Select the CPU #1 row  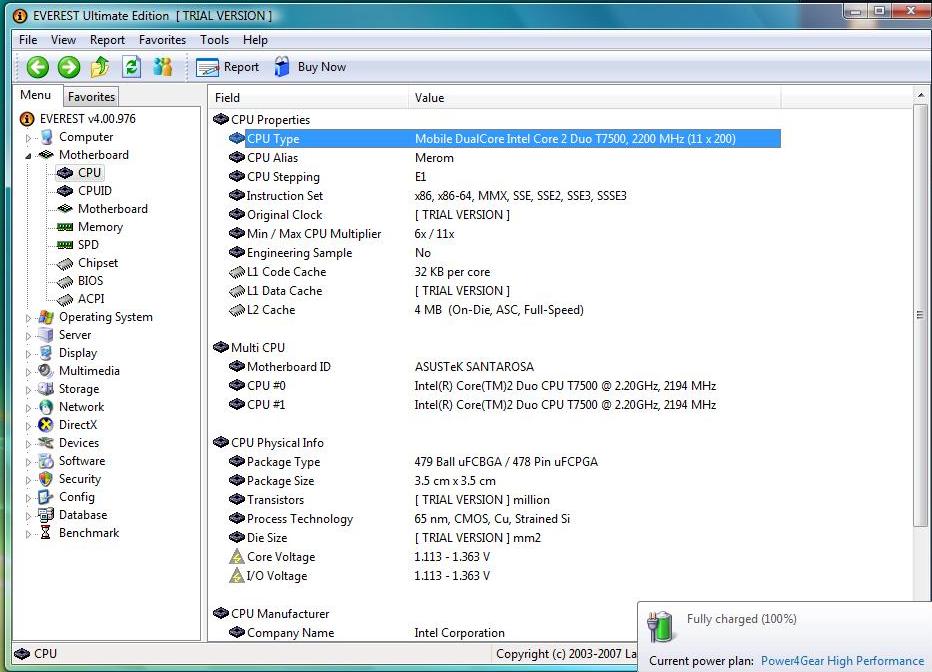coord(504,405)
